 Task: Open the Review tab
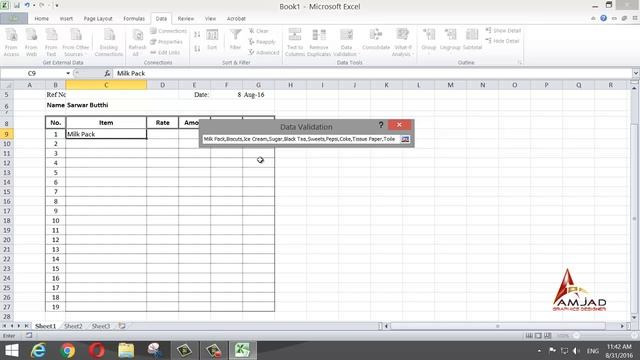pos(186,19)
